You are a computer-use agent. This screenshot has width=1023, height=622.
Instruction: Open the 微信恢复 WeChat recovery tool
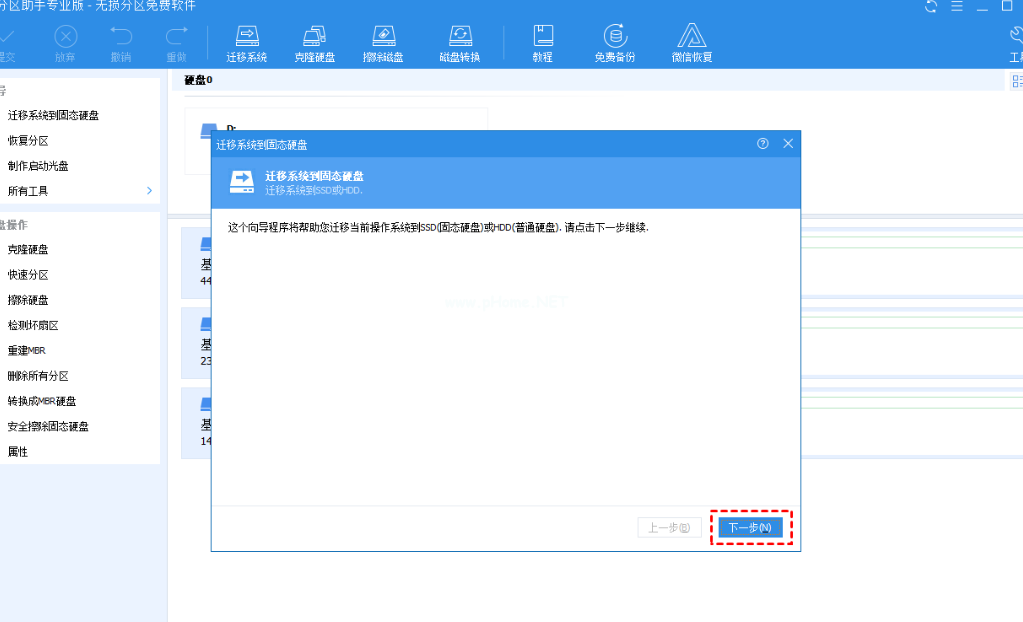point(692,43)
